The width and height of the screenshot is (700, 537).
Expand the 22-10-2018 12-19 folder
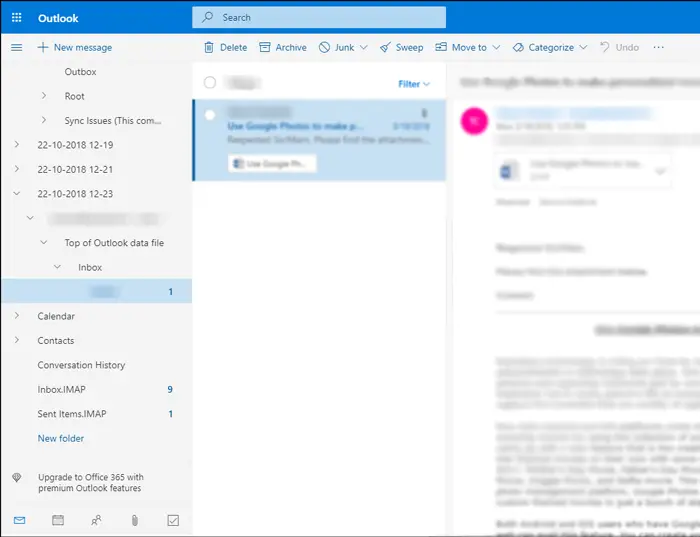16,145
